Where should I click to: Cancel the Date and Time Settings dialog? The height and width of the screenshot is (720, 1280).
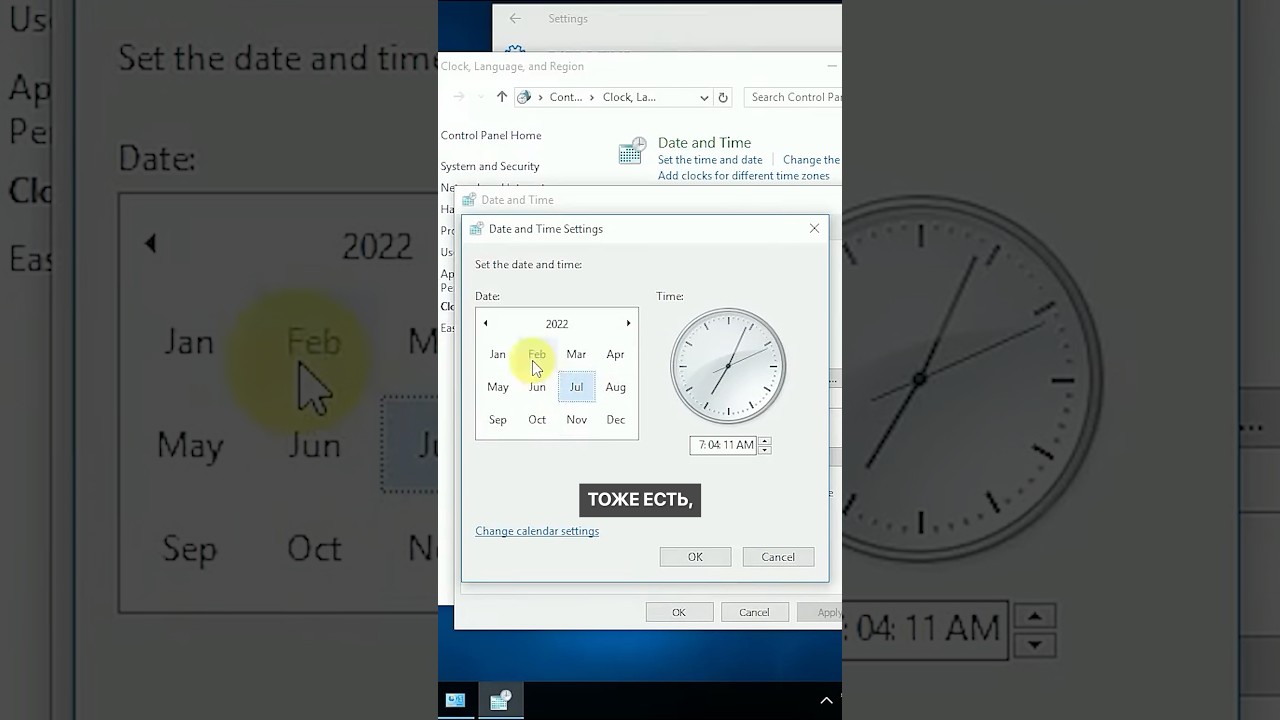tap(778, 557)
